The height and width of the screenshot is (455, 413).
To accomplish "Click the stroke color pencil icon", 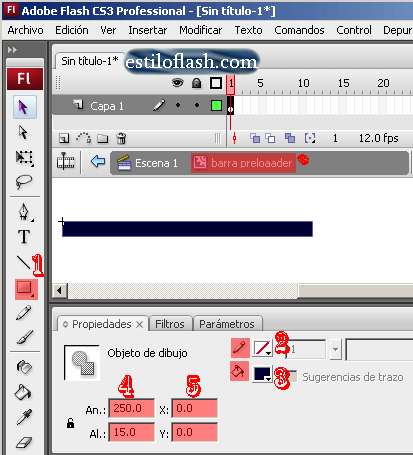I will pyautogui.click(x=240, y=348).
